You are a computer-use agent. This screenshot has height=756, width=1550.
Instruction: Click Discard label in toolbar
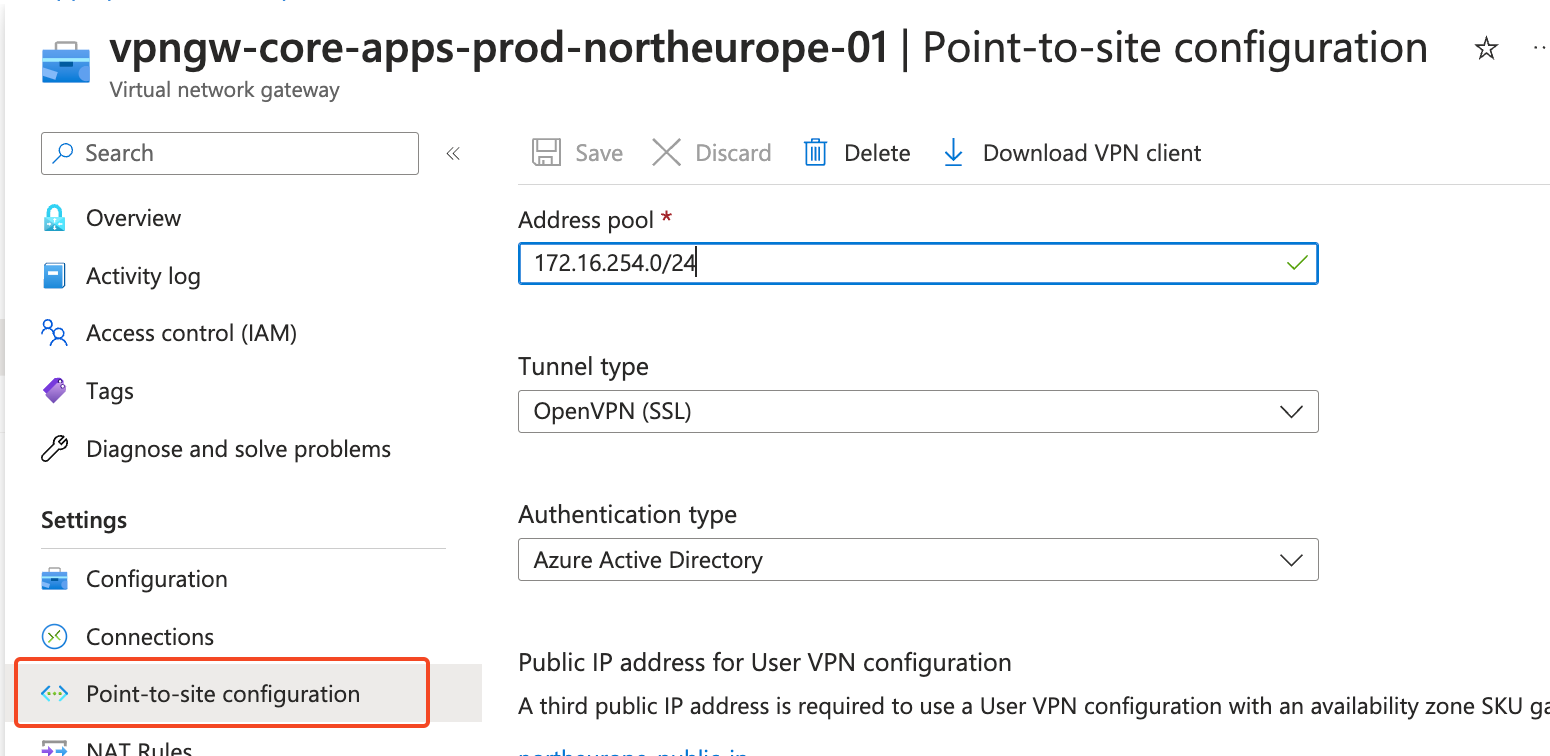click(733, 153)
